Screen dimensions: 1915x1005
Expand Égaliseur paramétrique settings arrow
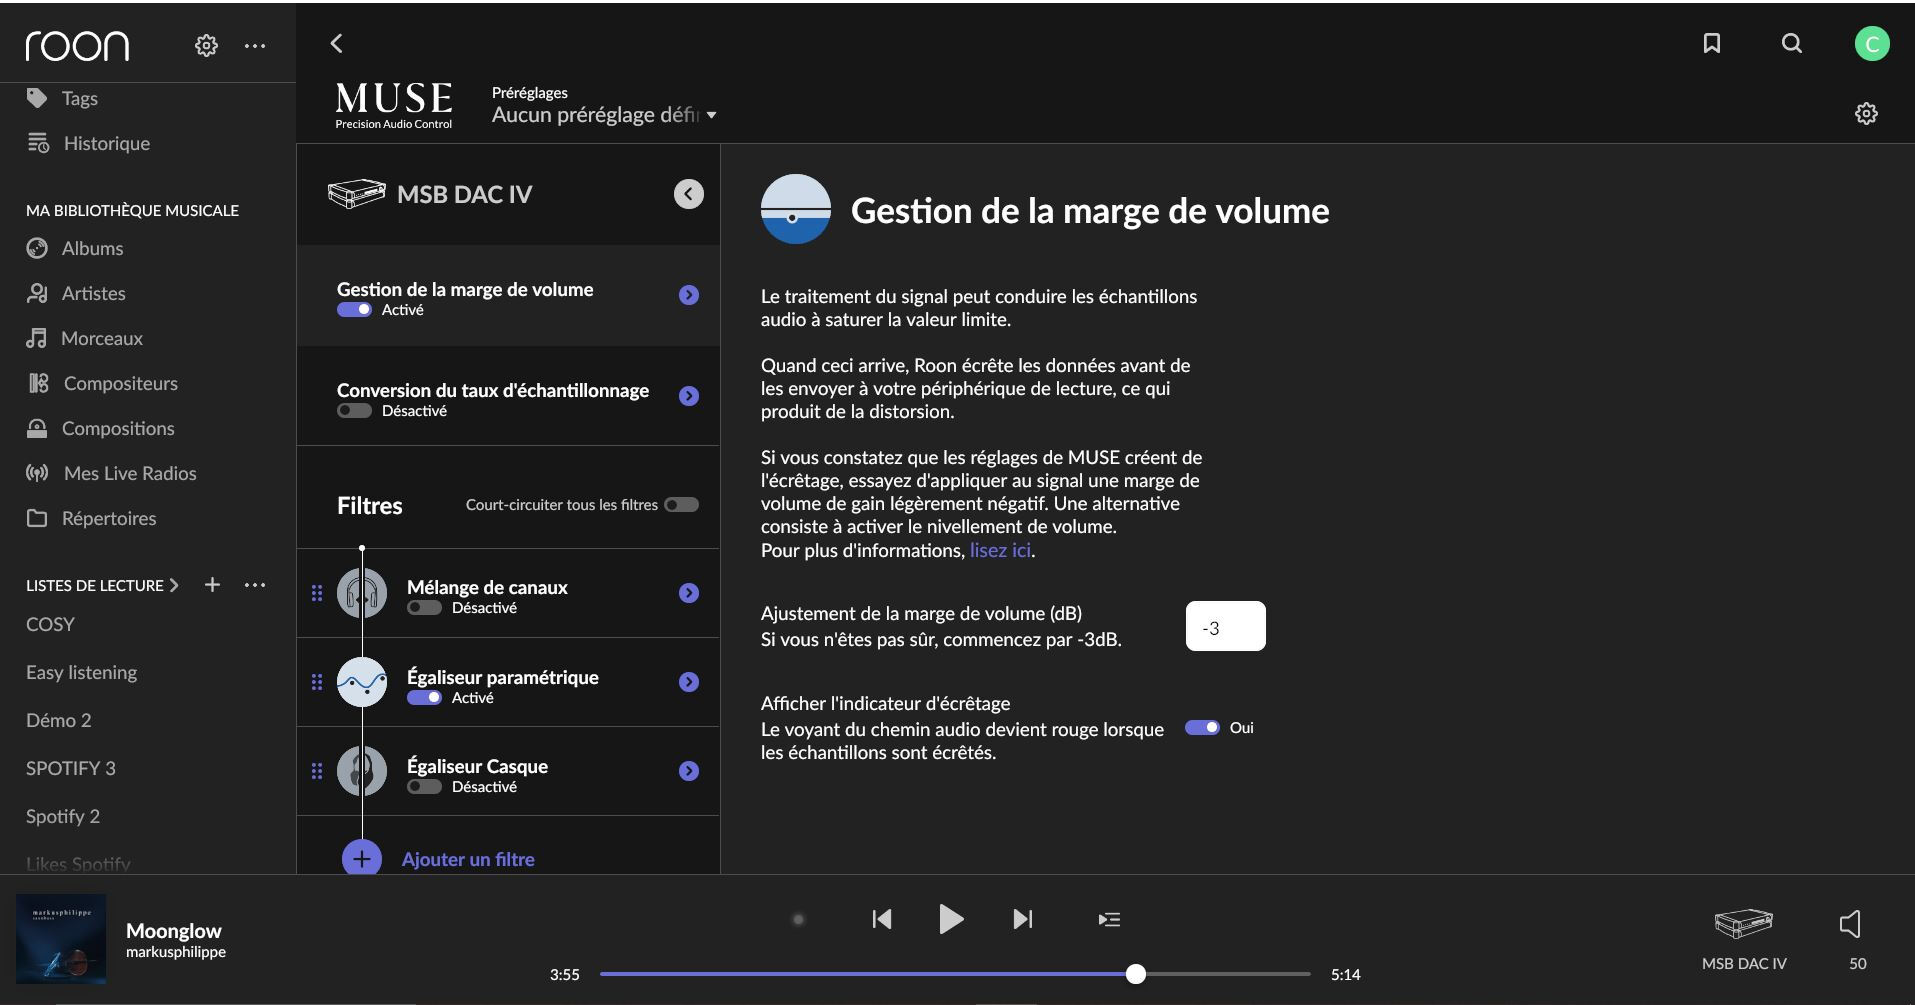[689, 682]
